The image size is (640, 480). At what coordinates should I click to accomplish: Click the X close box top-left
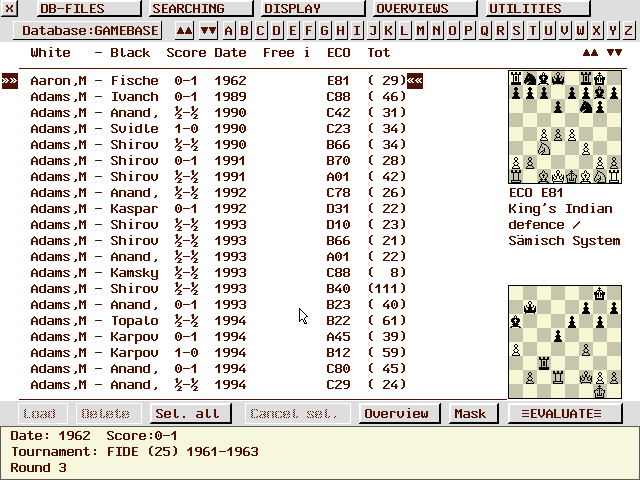tap(9, 8)
